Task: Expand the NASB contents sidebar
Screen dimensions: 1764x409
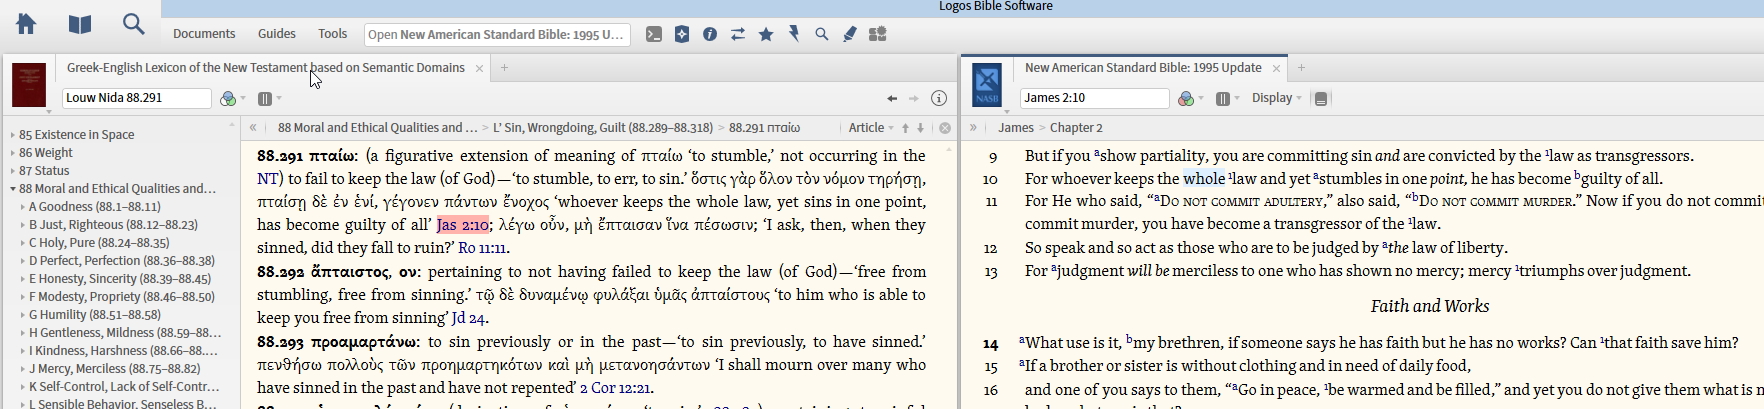Action: (x=973, y=127)
